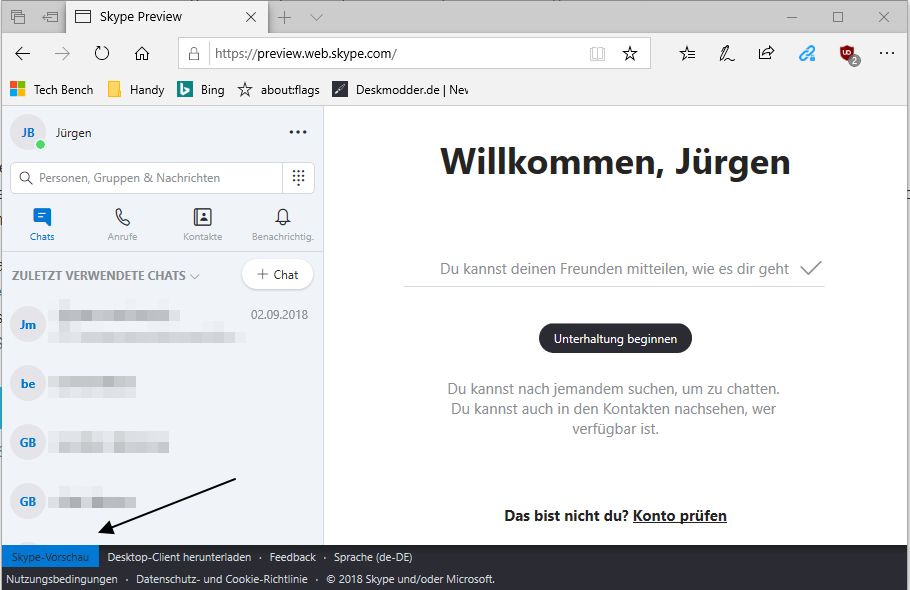Switch to the Anrufe tab

[x=122, y=225]
